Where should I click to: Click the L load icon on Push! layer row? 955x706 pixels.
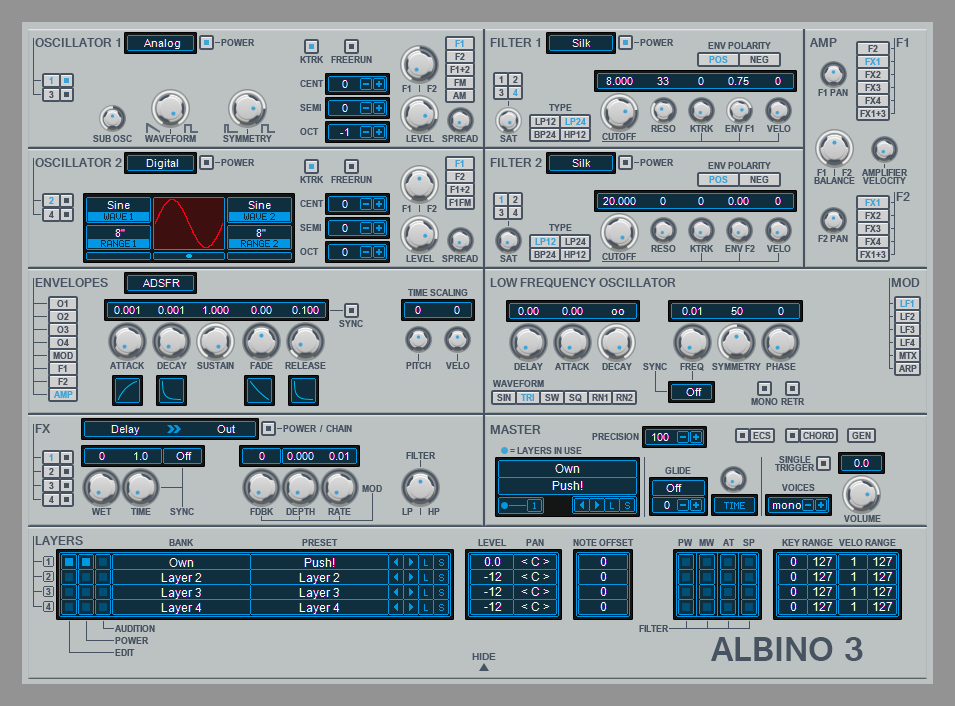point(426,562)
